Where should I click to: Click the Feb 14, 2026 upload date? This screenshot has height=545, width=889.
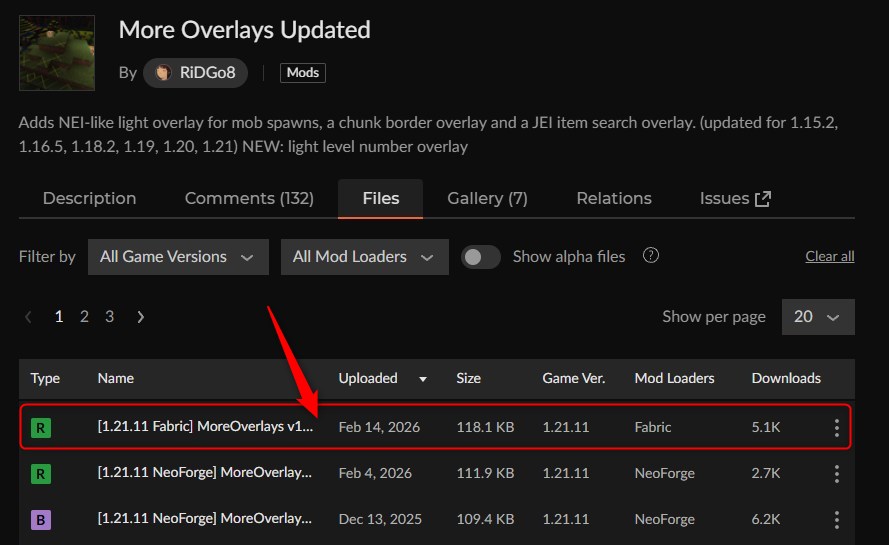point(379,427)
